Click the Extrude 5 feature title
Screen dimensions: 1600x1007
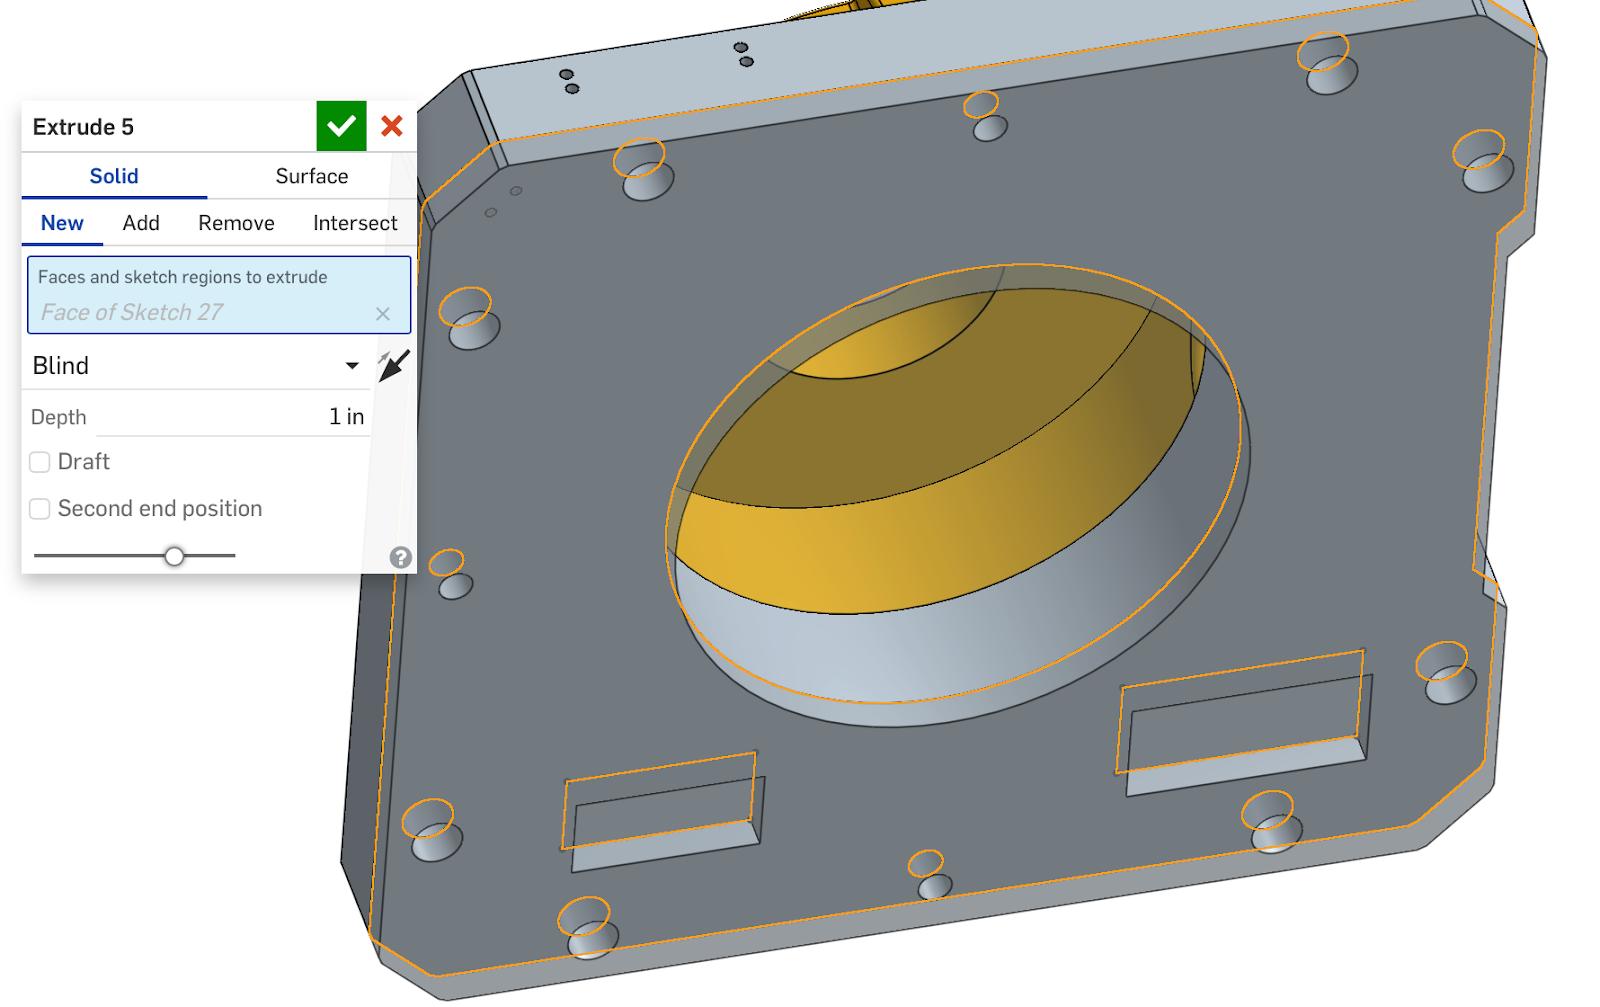coord(83,127)
